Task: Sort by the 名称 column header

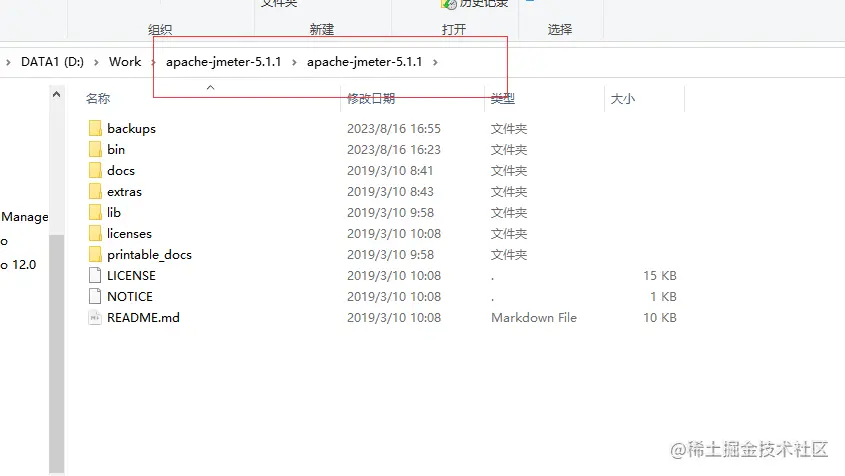Action: click(98, 99)
